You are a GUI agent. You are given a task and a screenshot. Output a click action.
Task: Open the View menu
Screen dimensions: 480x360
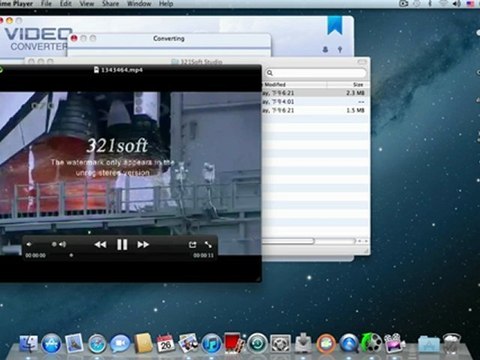[x=87, y=4]
